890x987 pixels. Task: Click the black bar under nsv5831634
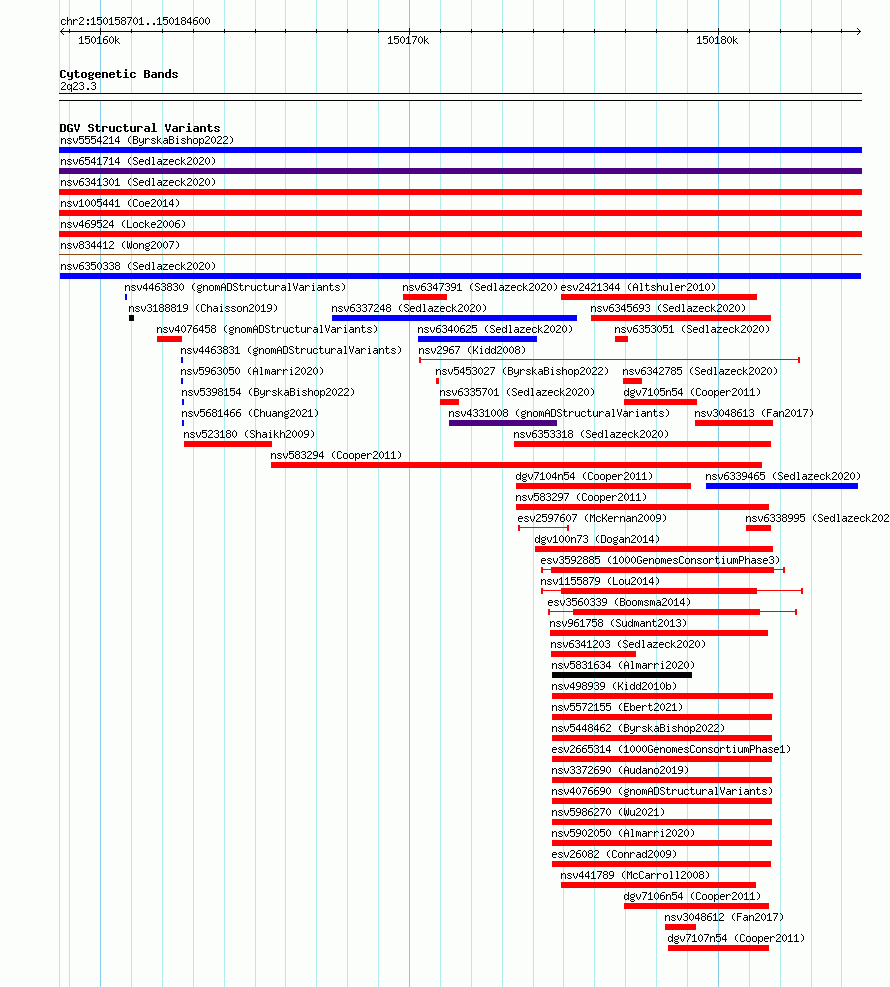[x=622, y=675]
